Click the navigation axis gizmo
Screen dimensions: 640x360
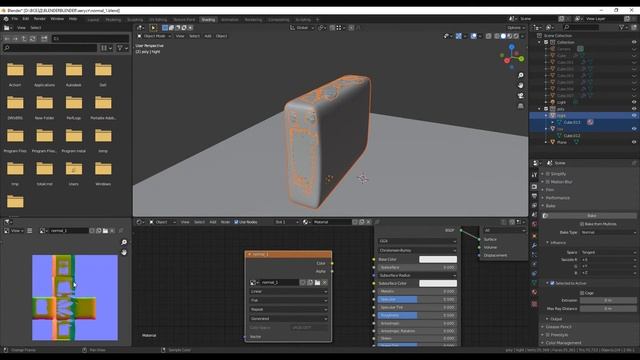pos(512,56)
